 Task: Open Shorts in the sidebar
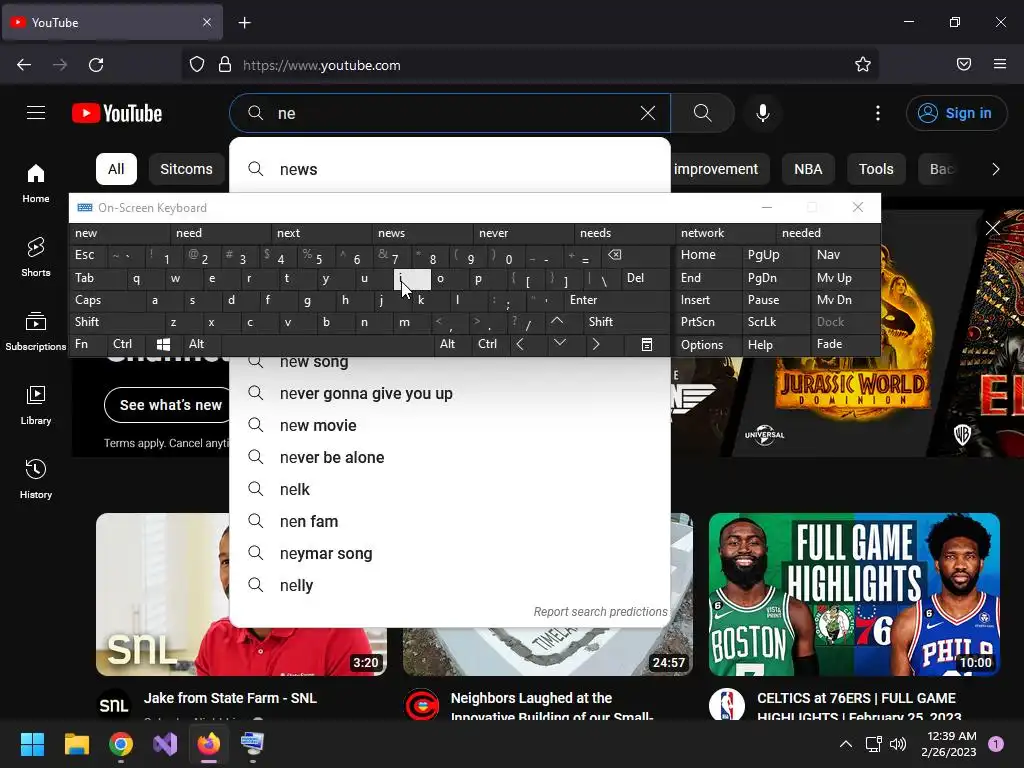(x=36, y=257)
